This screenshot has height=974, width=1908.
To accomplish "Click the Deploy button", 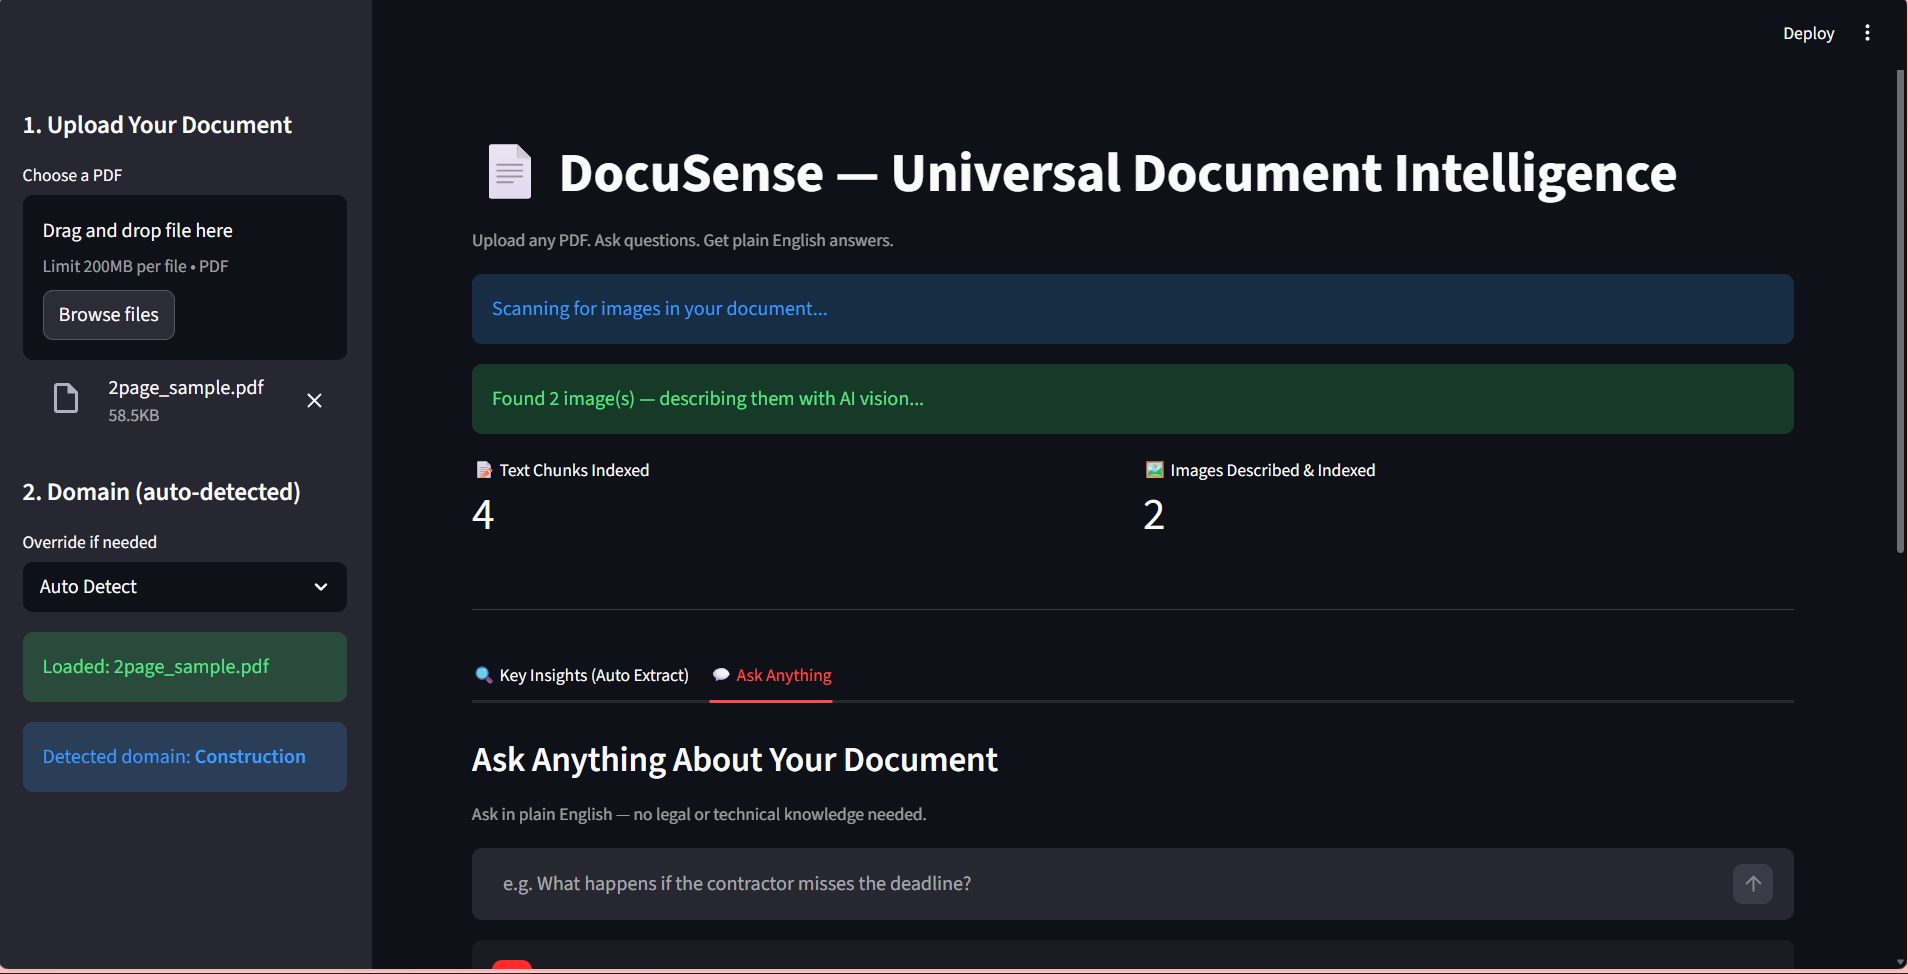I will click(1808, 32).
